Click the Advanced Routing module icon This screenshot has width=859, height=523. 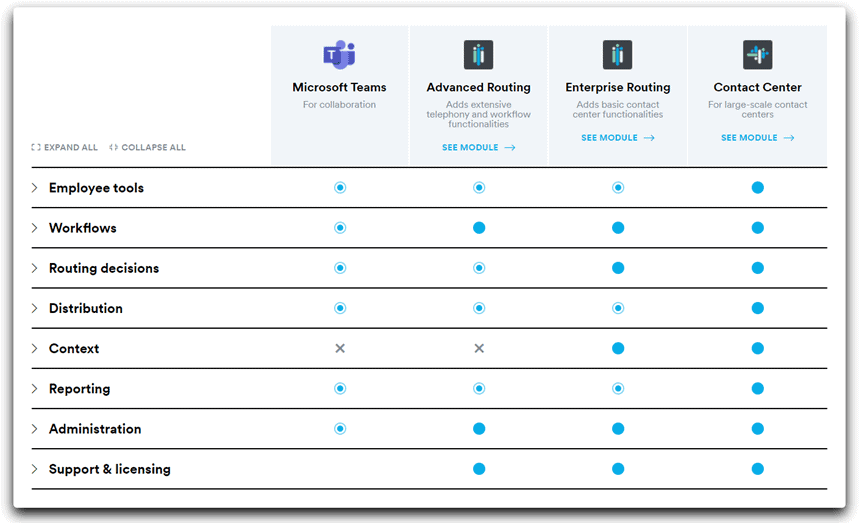tap(478, 55)
